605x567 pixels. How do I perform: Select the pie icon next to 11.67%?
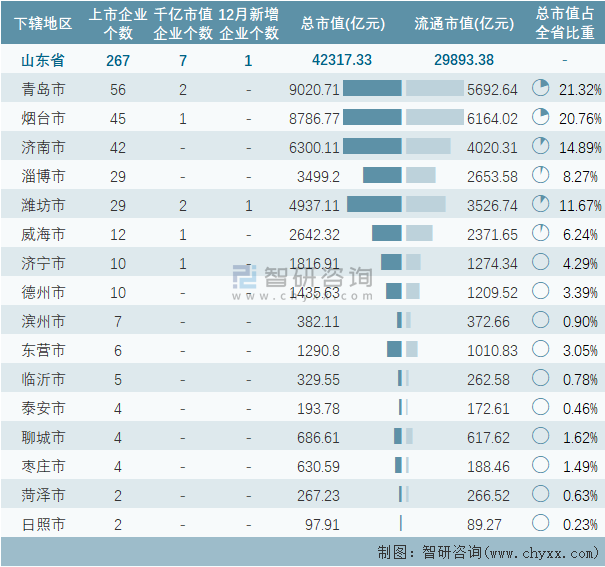click(541, 205)
